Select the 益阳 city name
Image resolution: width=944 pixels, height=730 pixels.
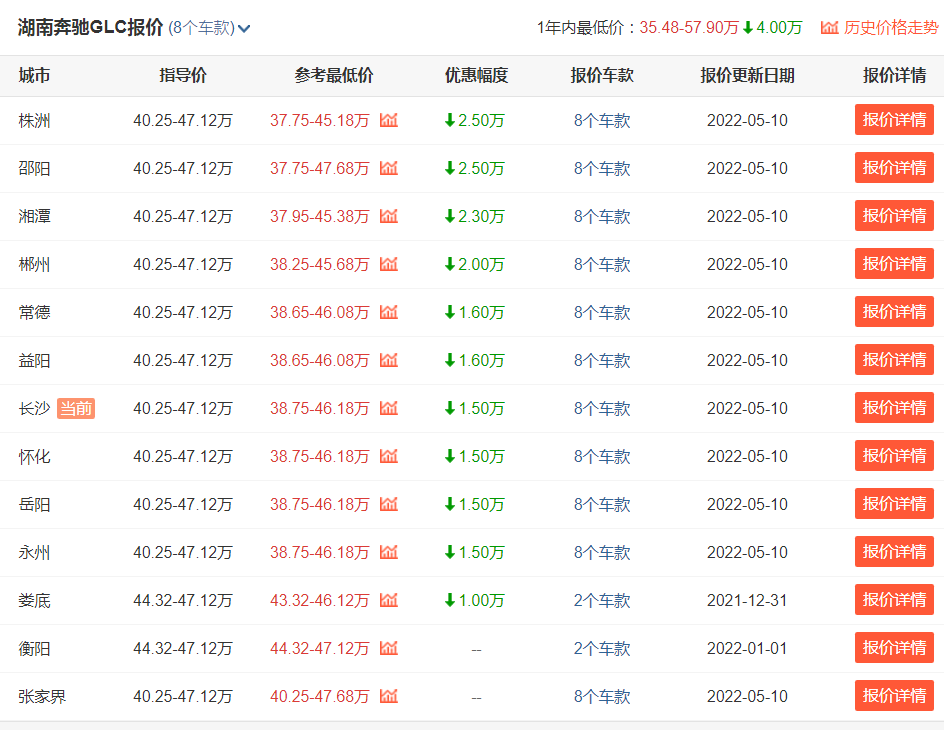point(34,360)
